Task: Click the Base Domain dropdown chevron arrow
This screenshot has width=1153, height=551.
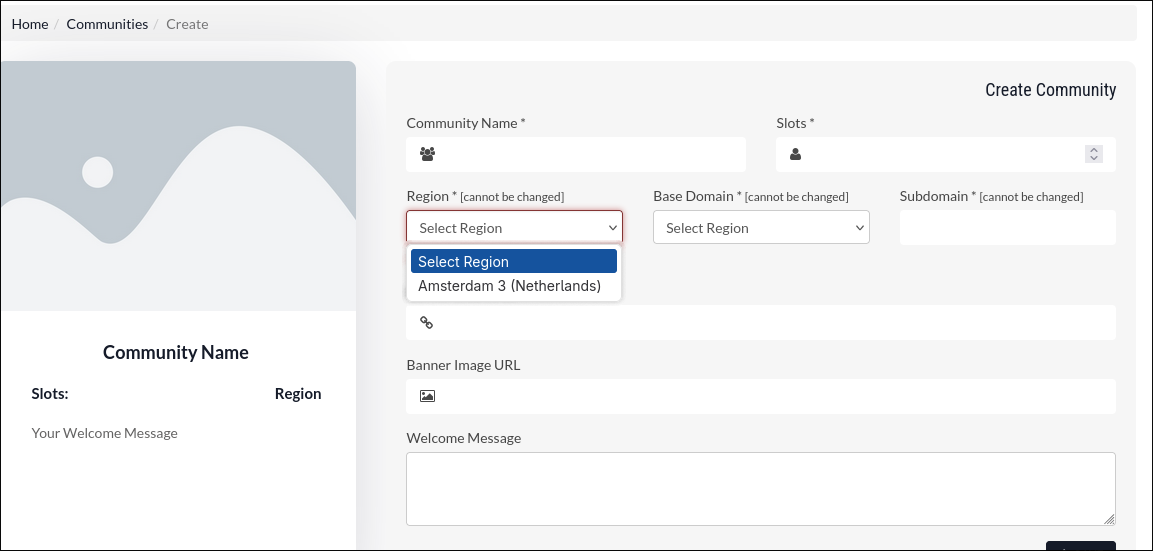Action: pyautogui.click(x=859, y=227)
